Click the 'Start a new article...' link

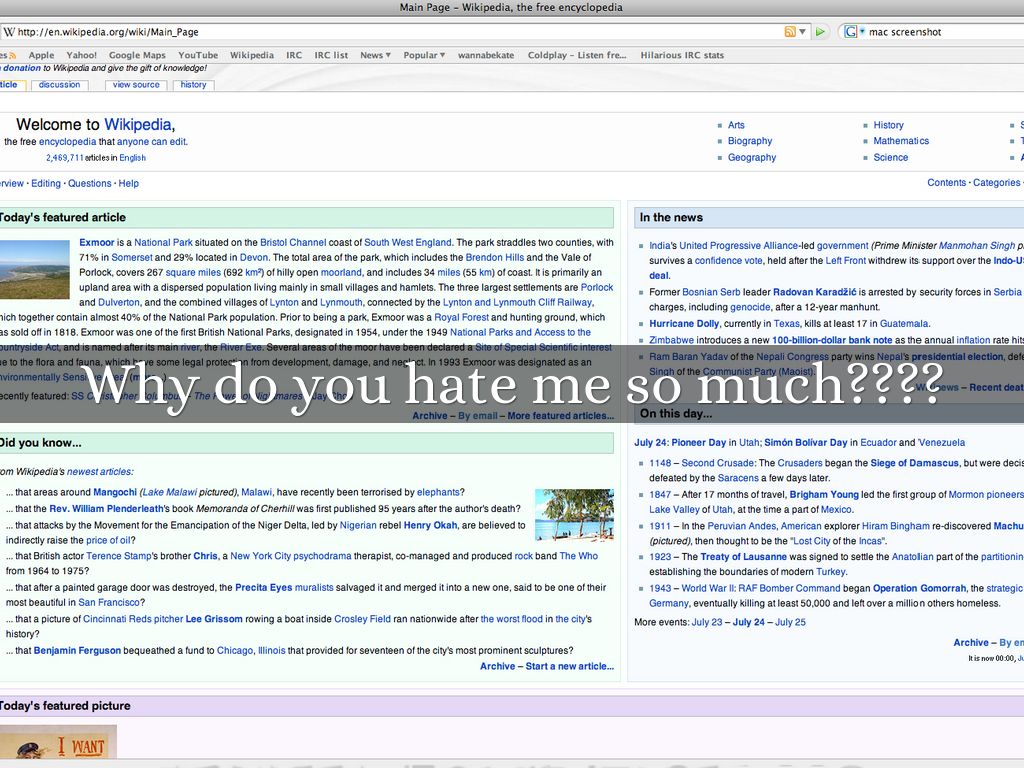click(569, 666)
